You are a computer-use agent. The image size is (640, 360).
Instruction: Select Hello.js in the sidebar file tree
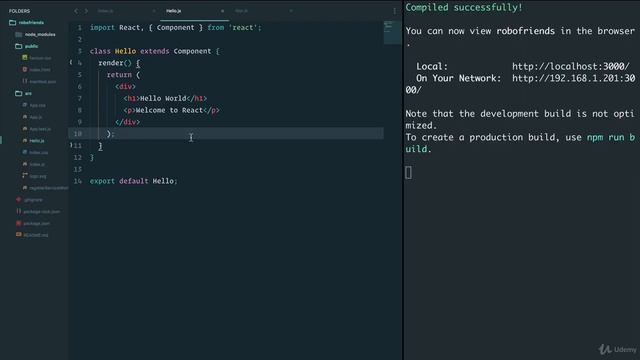point(37,141)
